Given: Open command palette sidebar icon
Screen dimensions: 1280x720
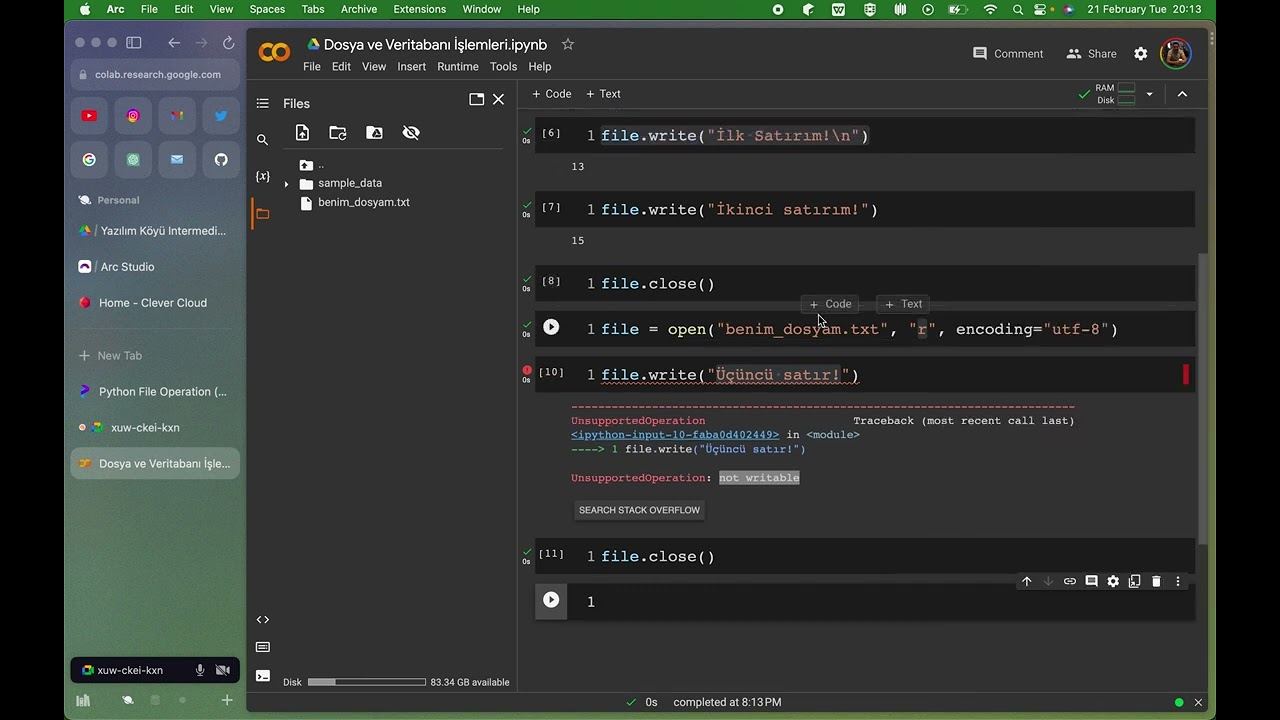Looking at the screenshot, I should coord(262,647).
